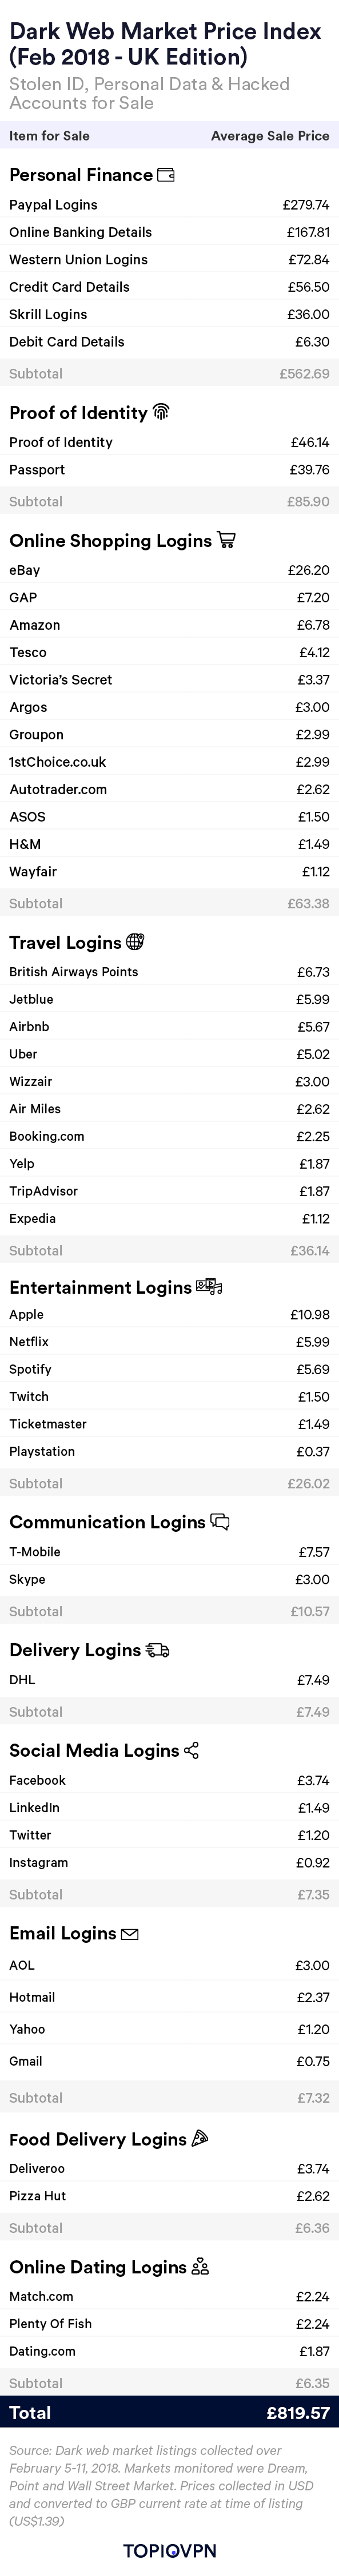Click the pizza slice icon beside Food Delivery Logins
Screen dimensions: 339x2576
coord(199,2139)
